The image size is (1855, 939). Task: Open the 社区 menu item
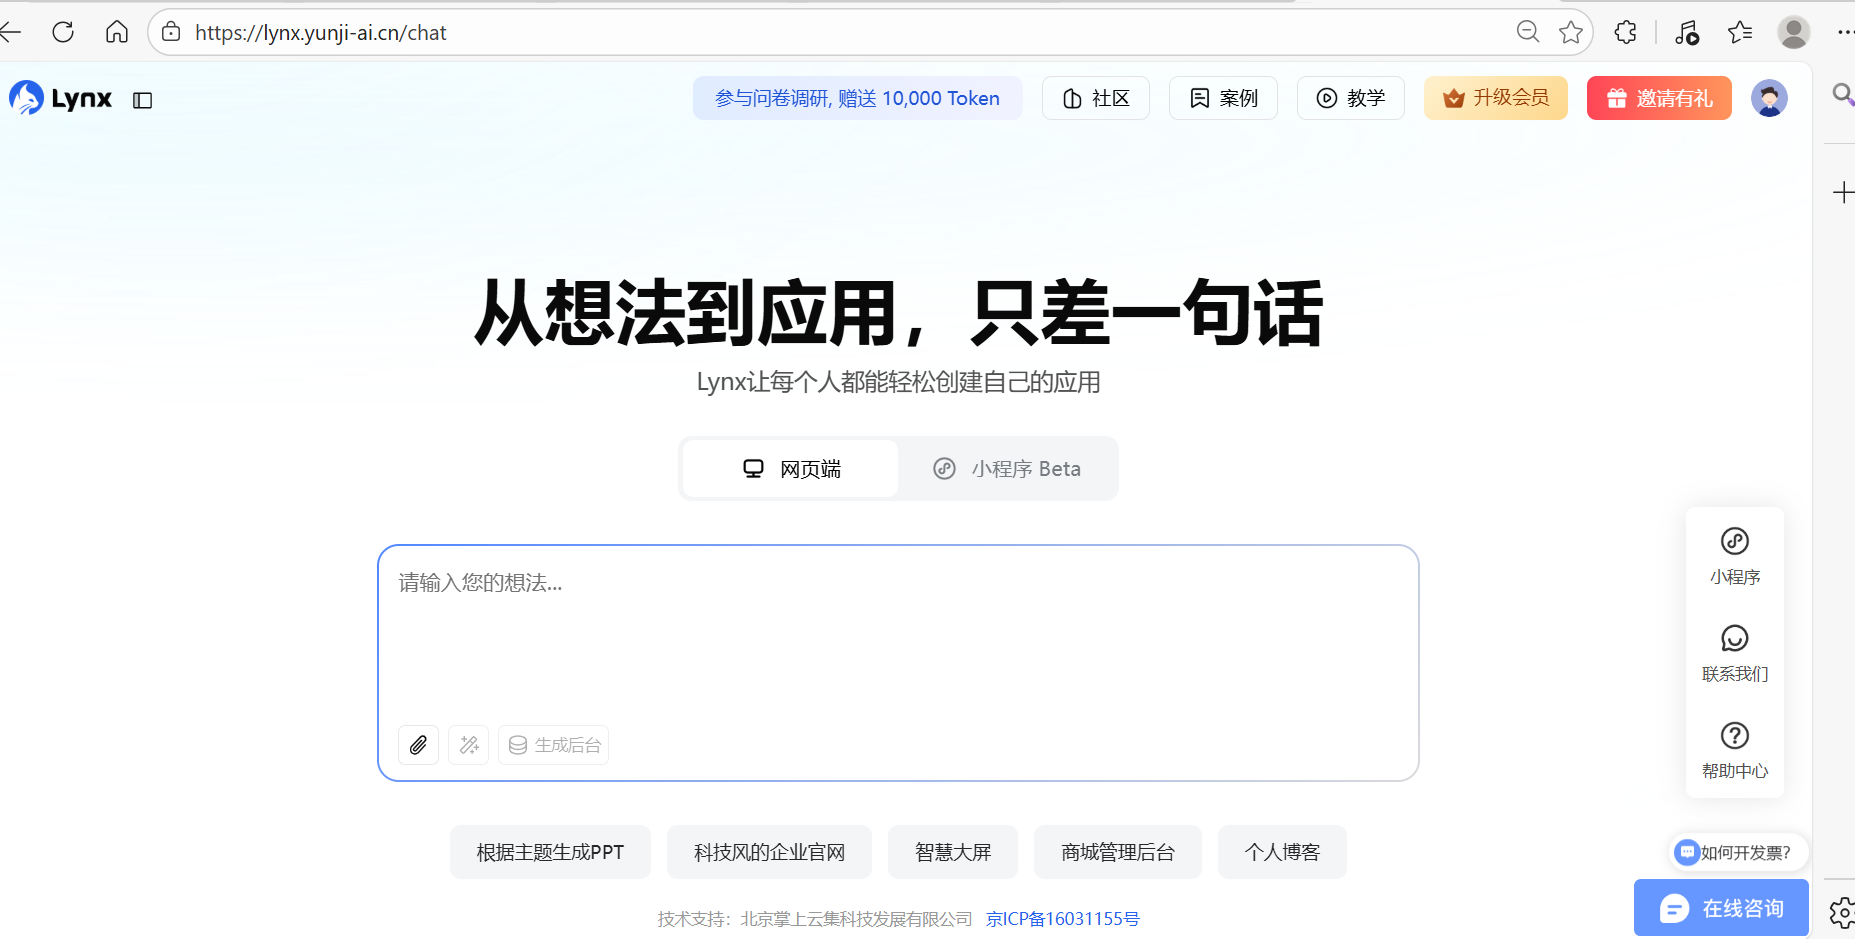(1095, 97)
